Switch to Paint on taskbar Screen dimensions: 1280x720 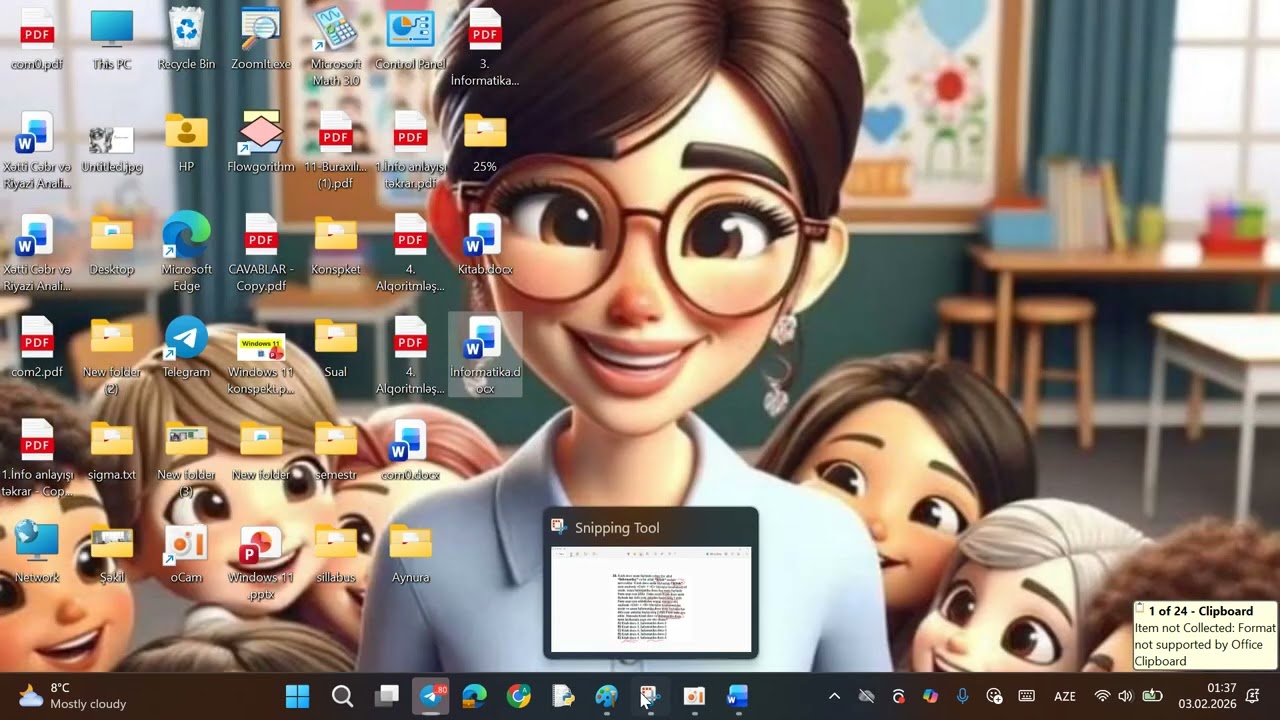click(607, 696)
